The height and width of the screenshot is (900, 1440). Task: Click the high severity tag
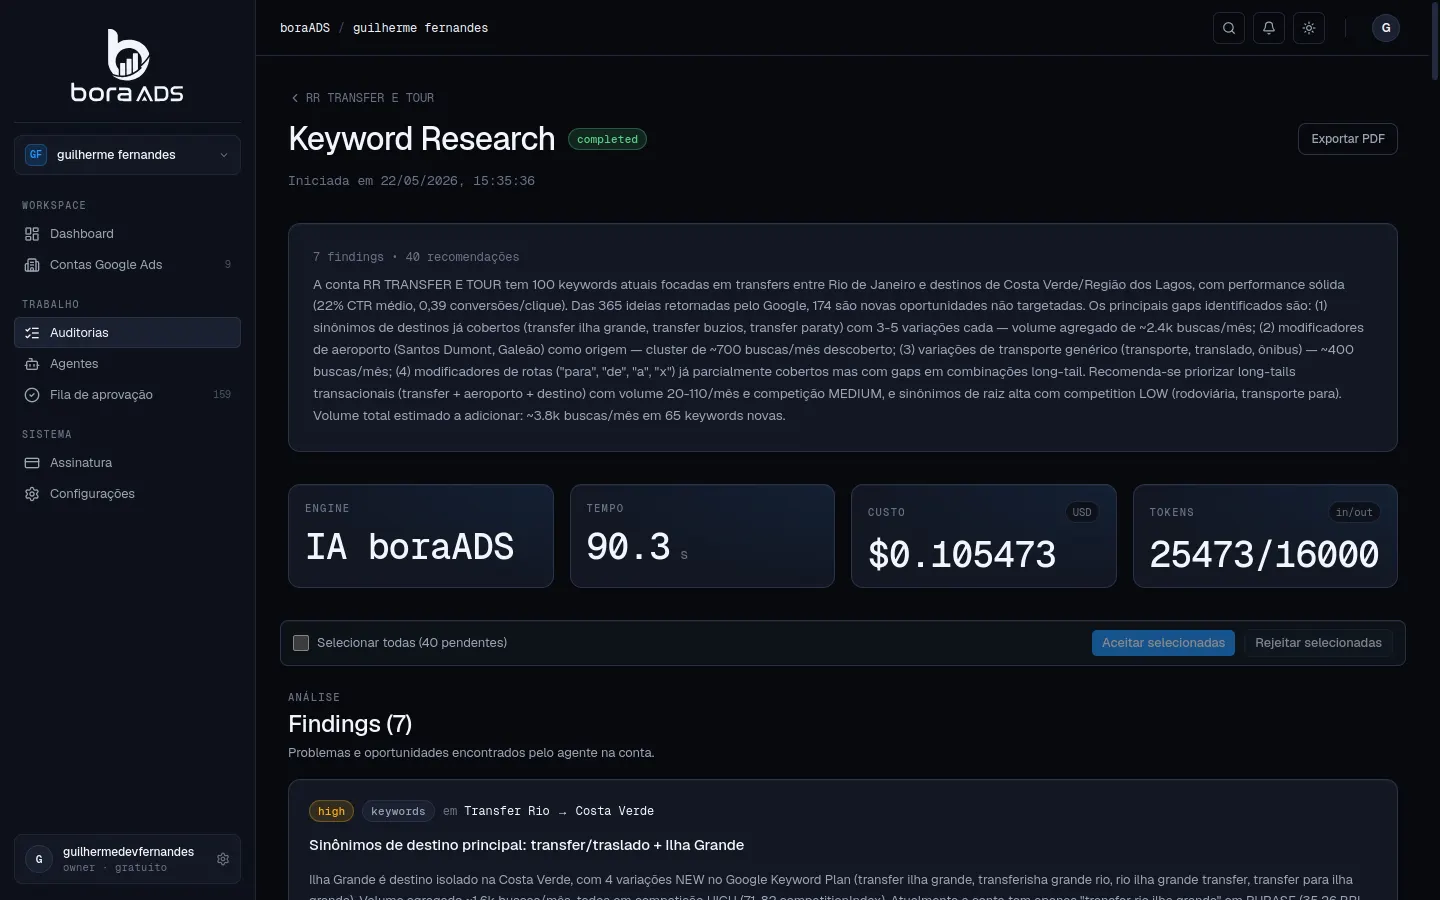pyautogui.click(x=331, y=811)
